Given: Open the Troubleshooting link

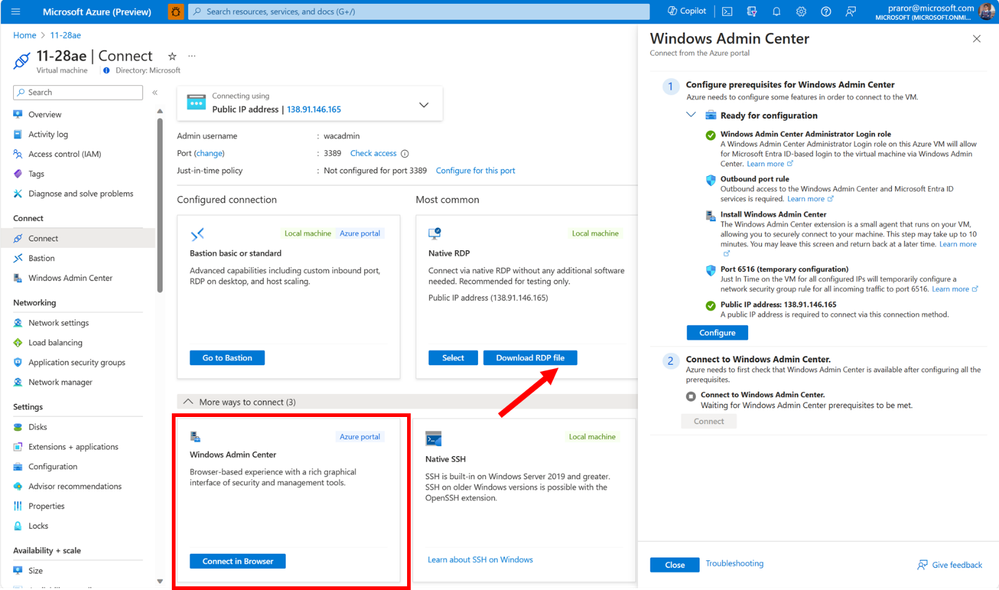Looking at the screenshot, I should (x=735, y=563).
